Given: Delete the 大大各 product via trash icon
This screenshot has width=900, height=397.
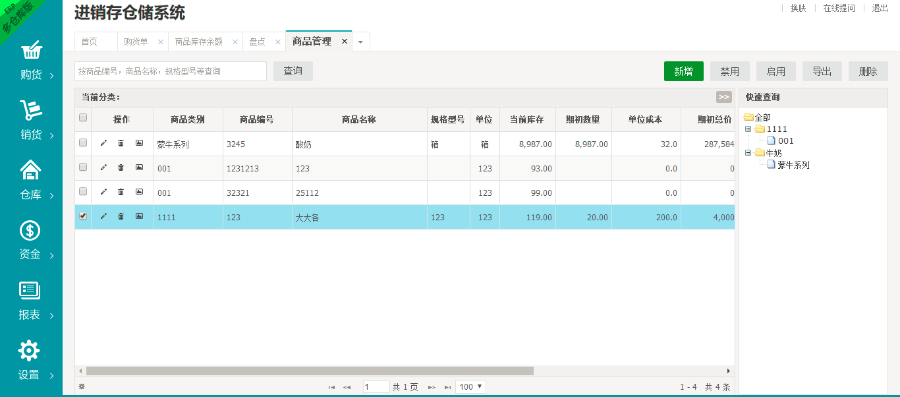Looking at the screenshot, I should pyautogui.click(x=121, y=216).
